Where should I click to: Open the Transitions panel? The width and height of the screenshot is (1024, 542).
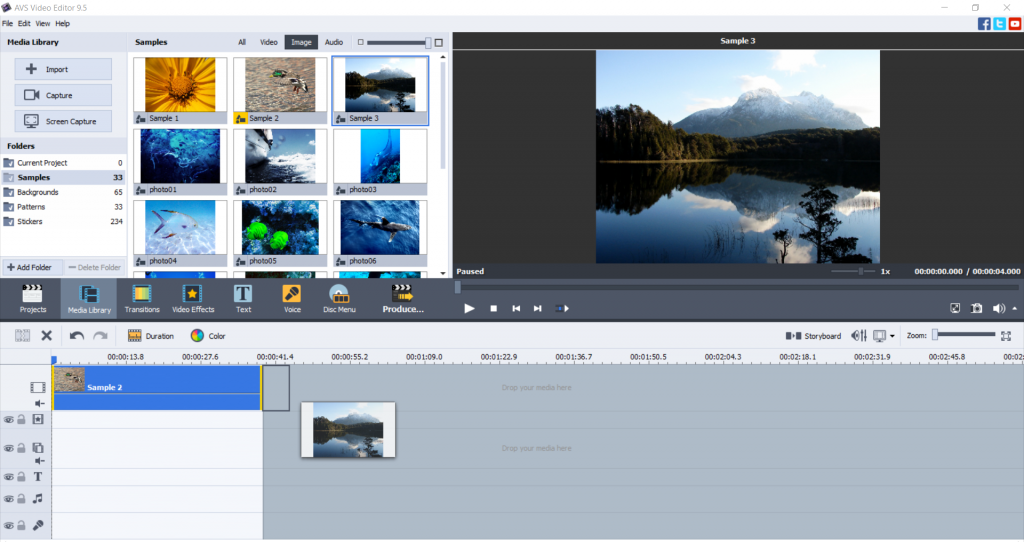click(x=142, y=298)
